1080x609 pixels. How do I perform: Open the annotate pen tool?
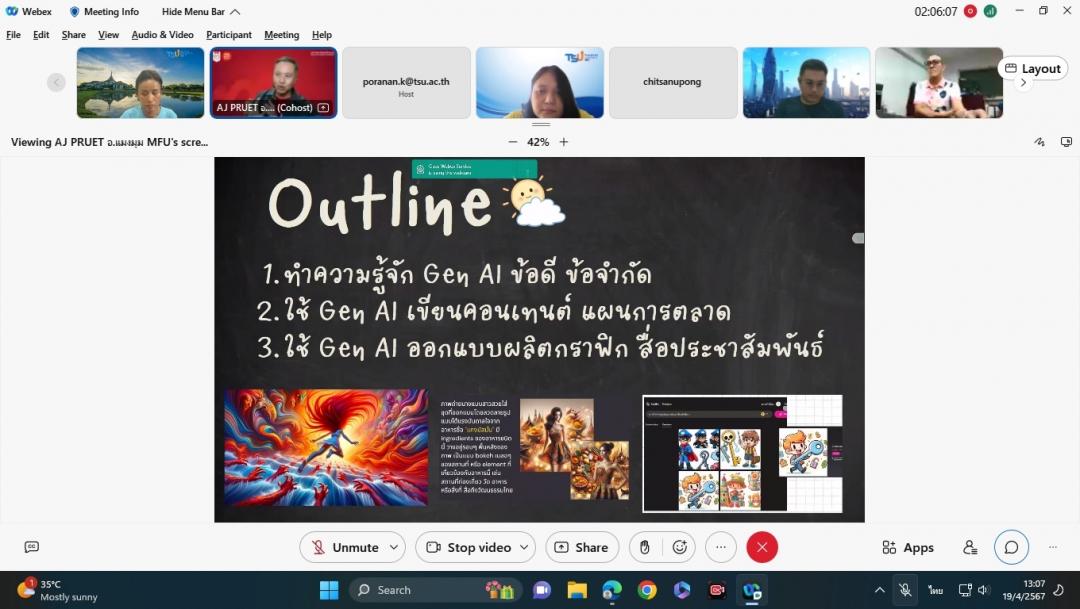click(x=1040, y=142)
